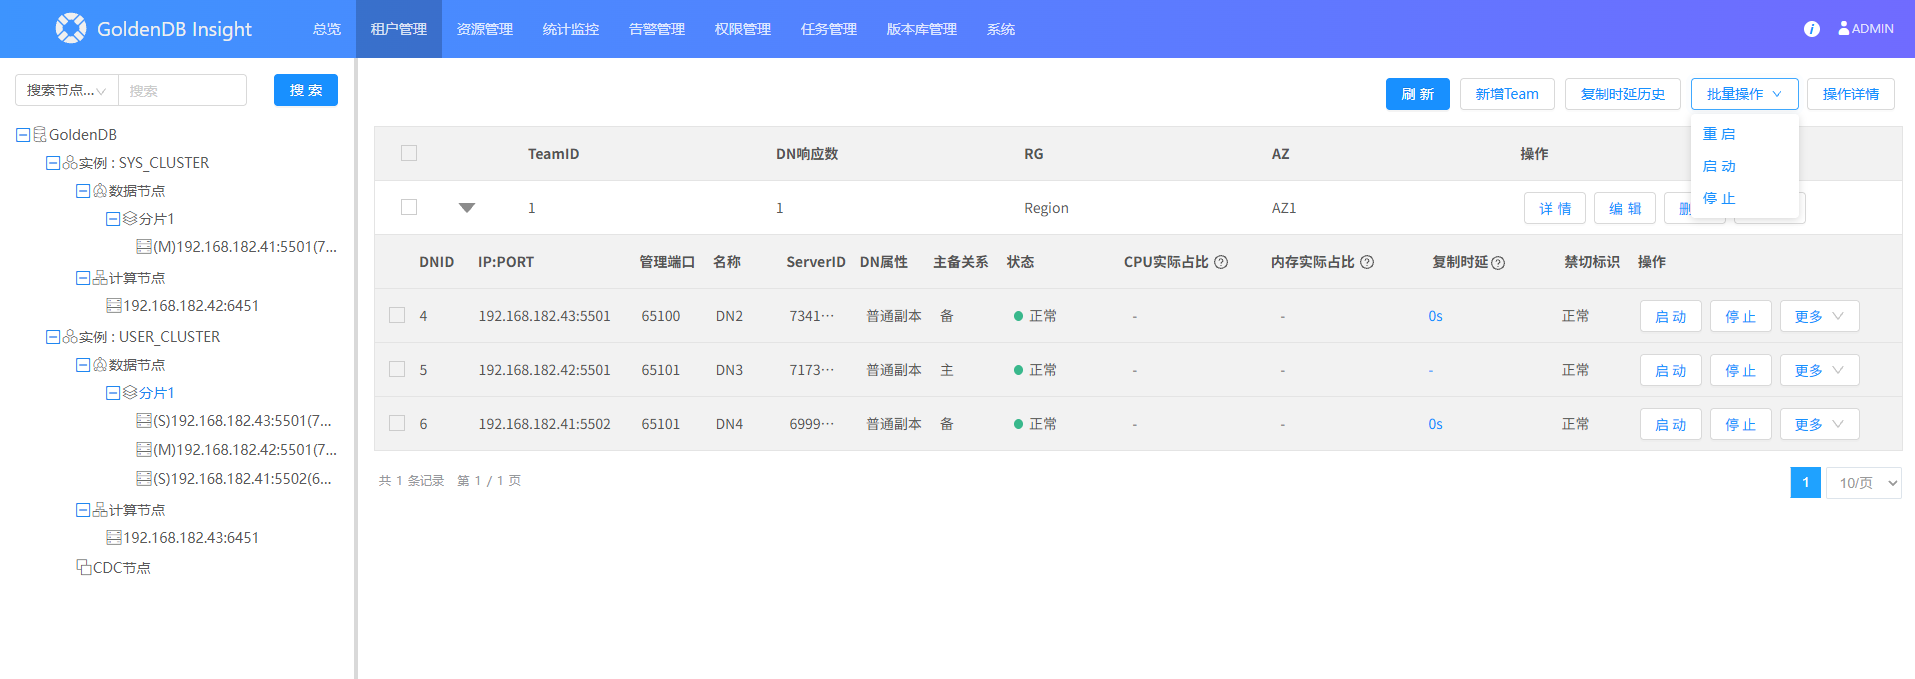Select 停止 from batch operations menu
Screen dimensions: 1915x679
tap(1719, 198)
